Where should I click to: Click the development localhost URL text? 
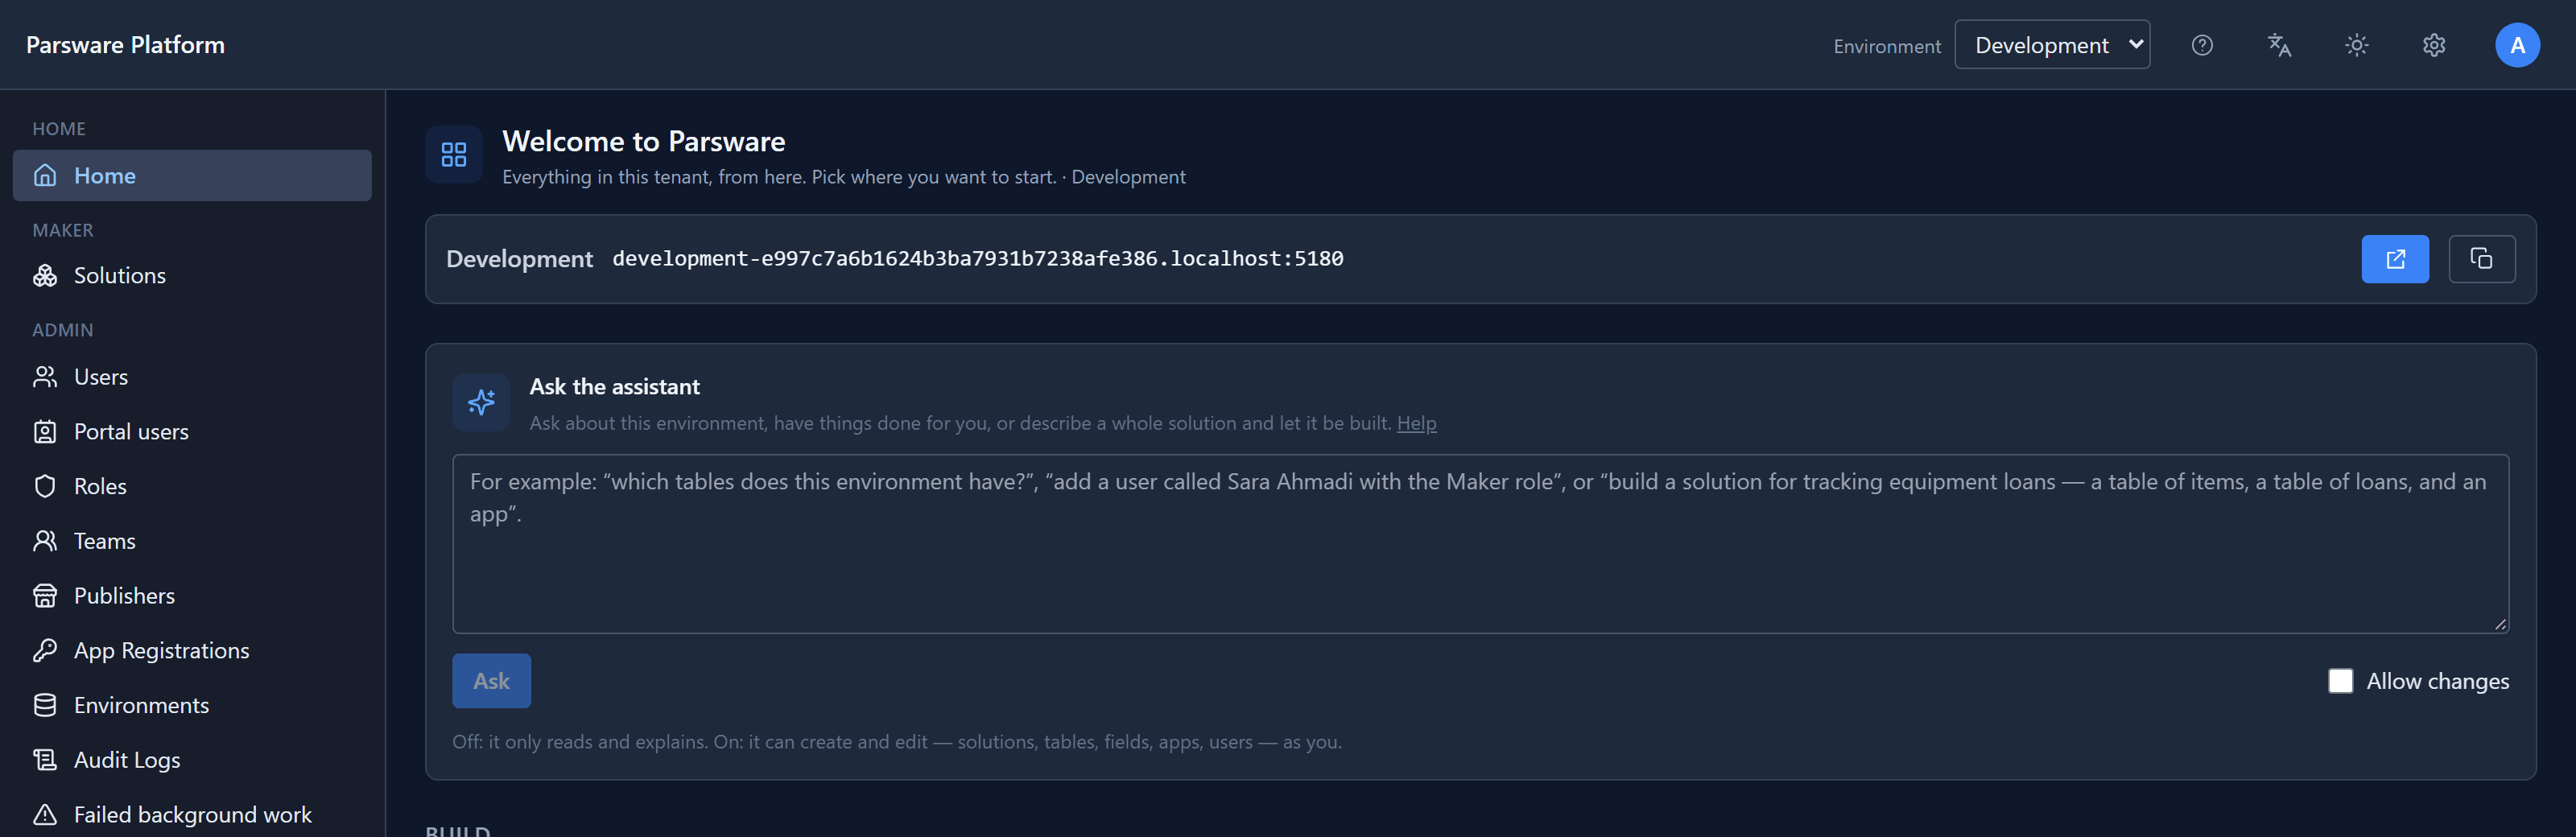[977, 259]
